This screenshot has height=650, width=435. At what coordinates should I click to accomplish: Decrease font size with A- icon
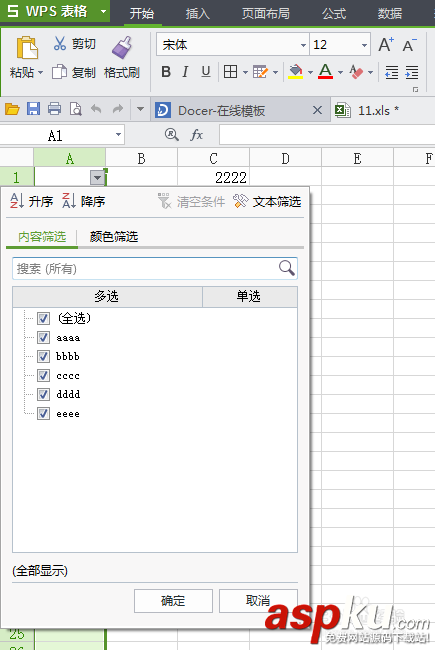[x=410, y=45]
